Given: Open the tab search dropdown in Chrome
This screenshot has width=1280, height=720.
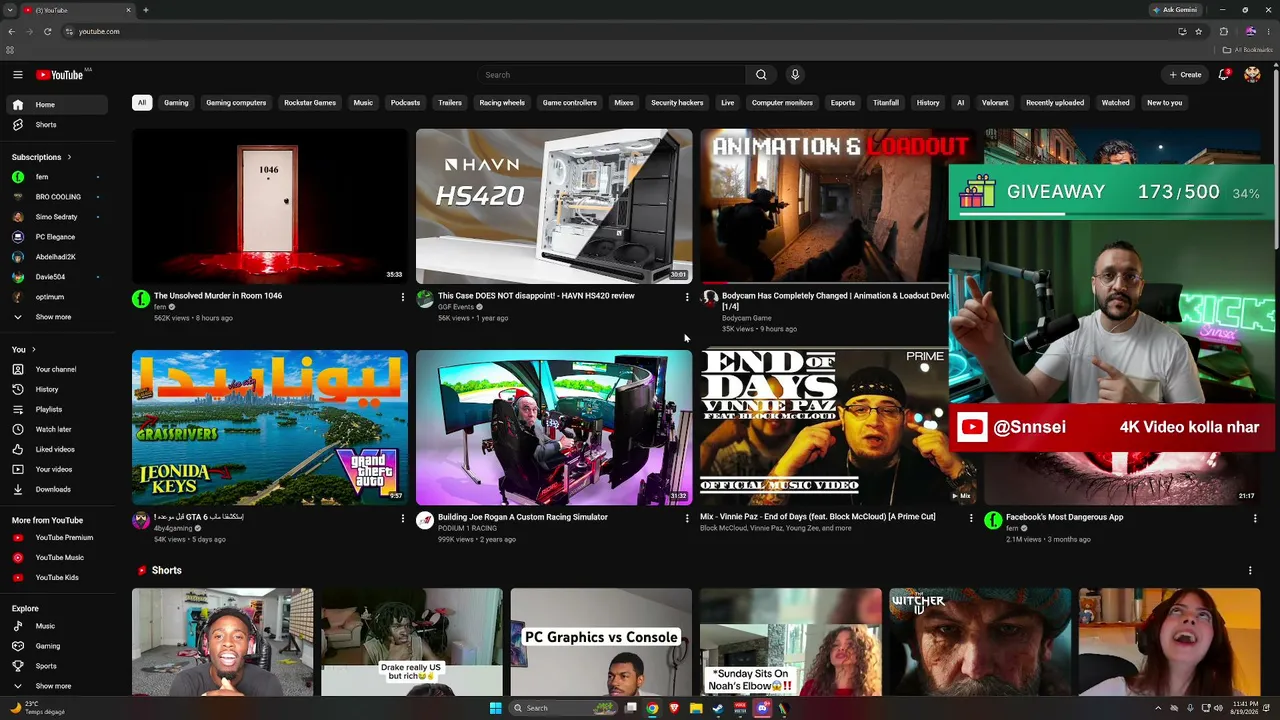Looking at the screenshot, I should pyautogui.click(x=11, y=10).
